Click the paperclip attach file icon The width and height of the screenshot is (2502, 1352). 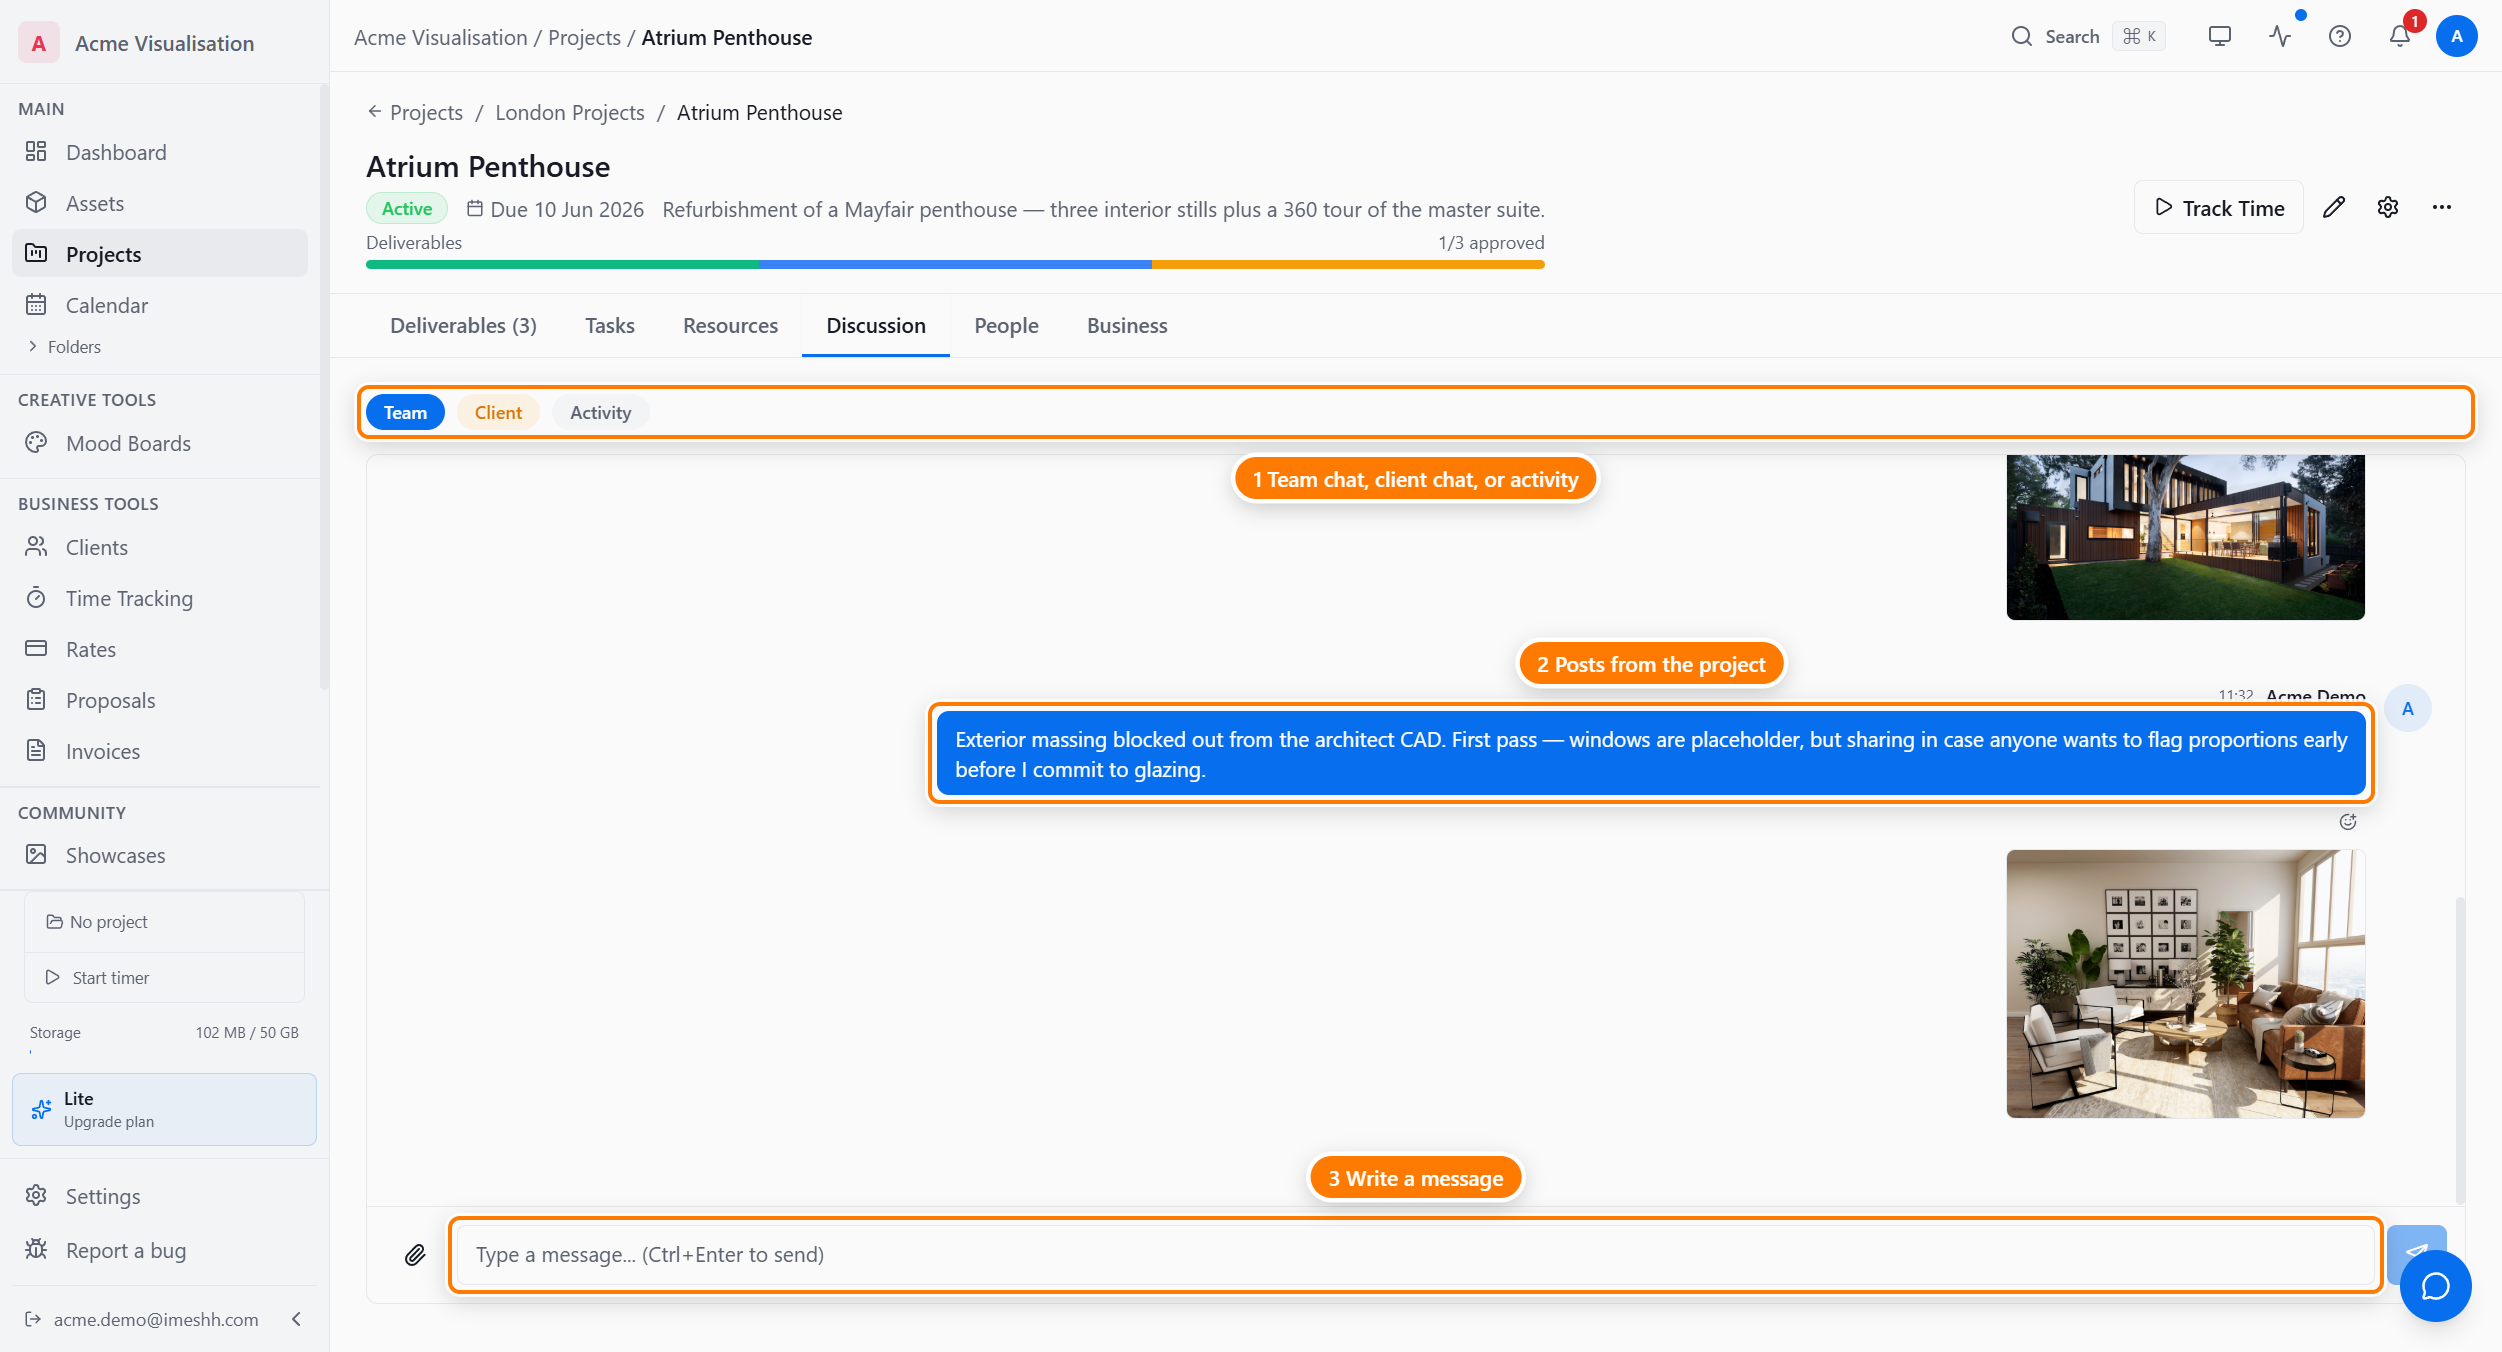point(415,1254)
